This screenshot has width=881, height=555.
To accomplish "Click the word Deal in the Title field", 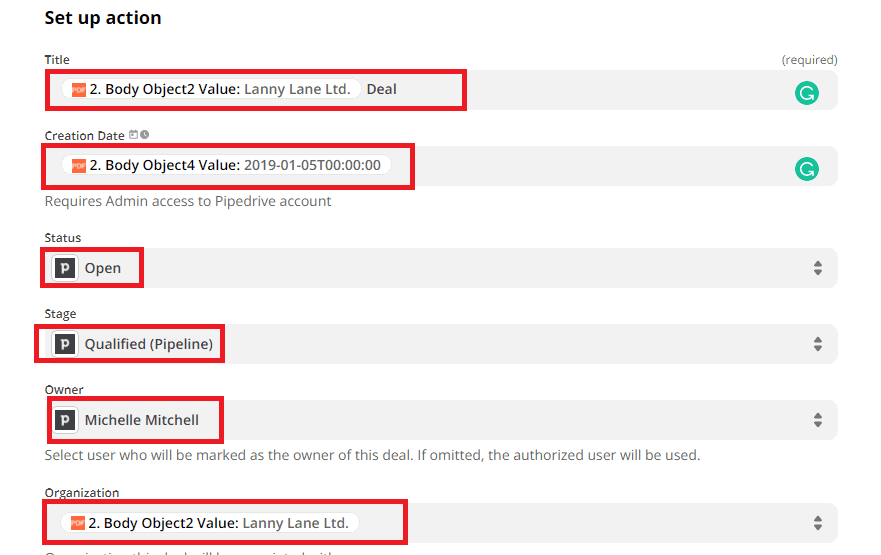I will [x=381, y=89].
